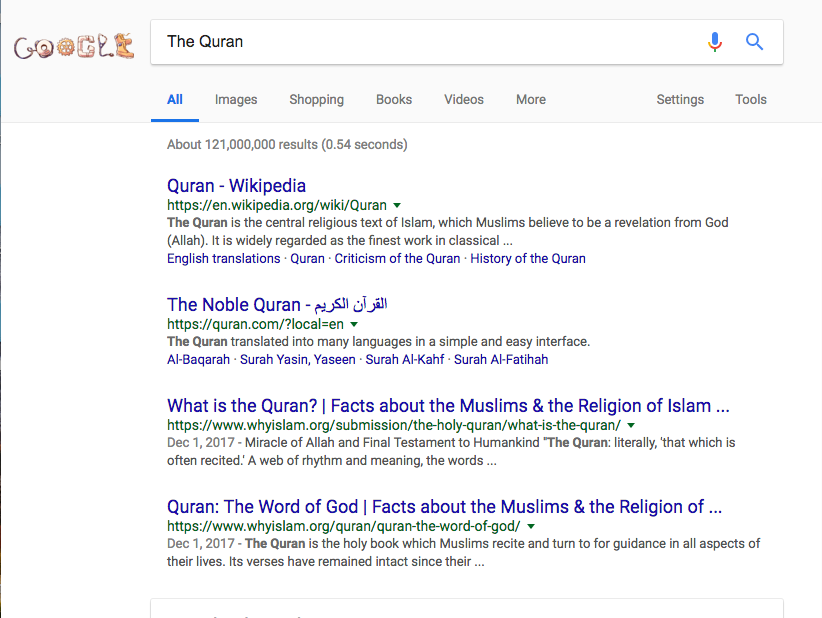Image resolution: width=822 pixels, height=618 pixels.
Task: Open search Settings menu
Action: coord(680,100)
